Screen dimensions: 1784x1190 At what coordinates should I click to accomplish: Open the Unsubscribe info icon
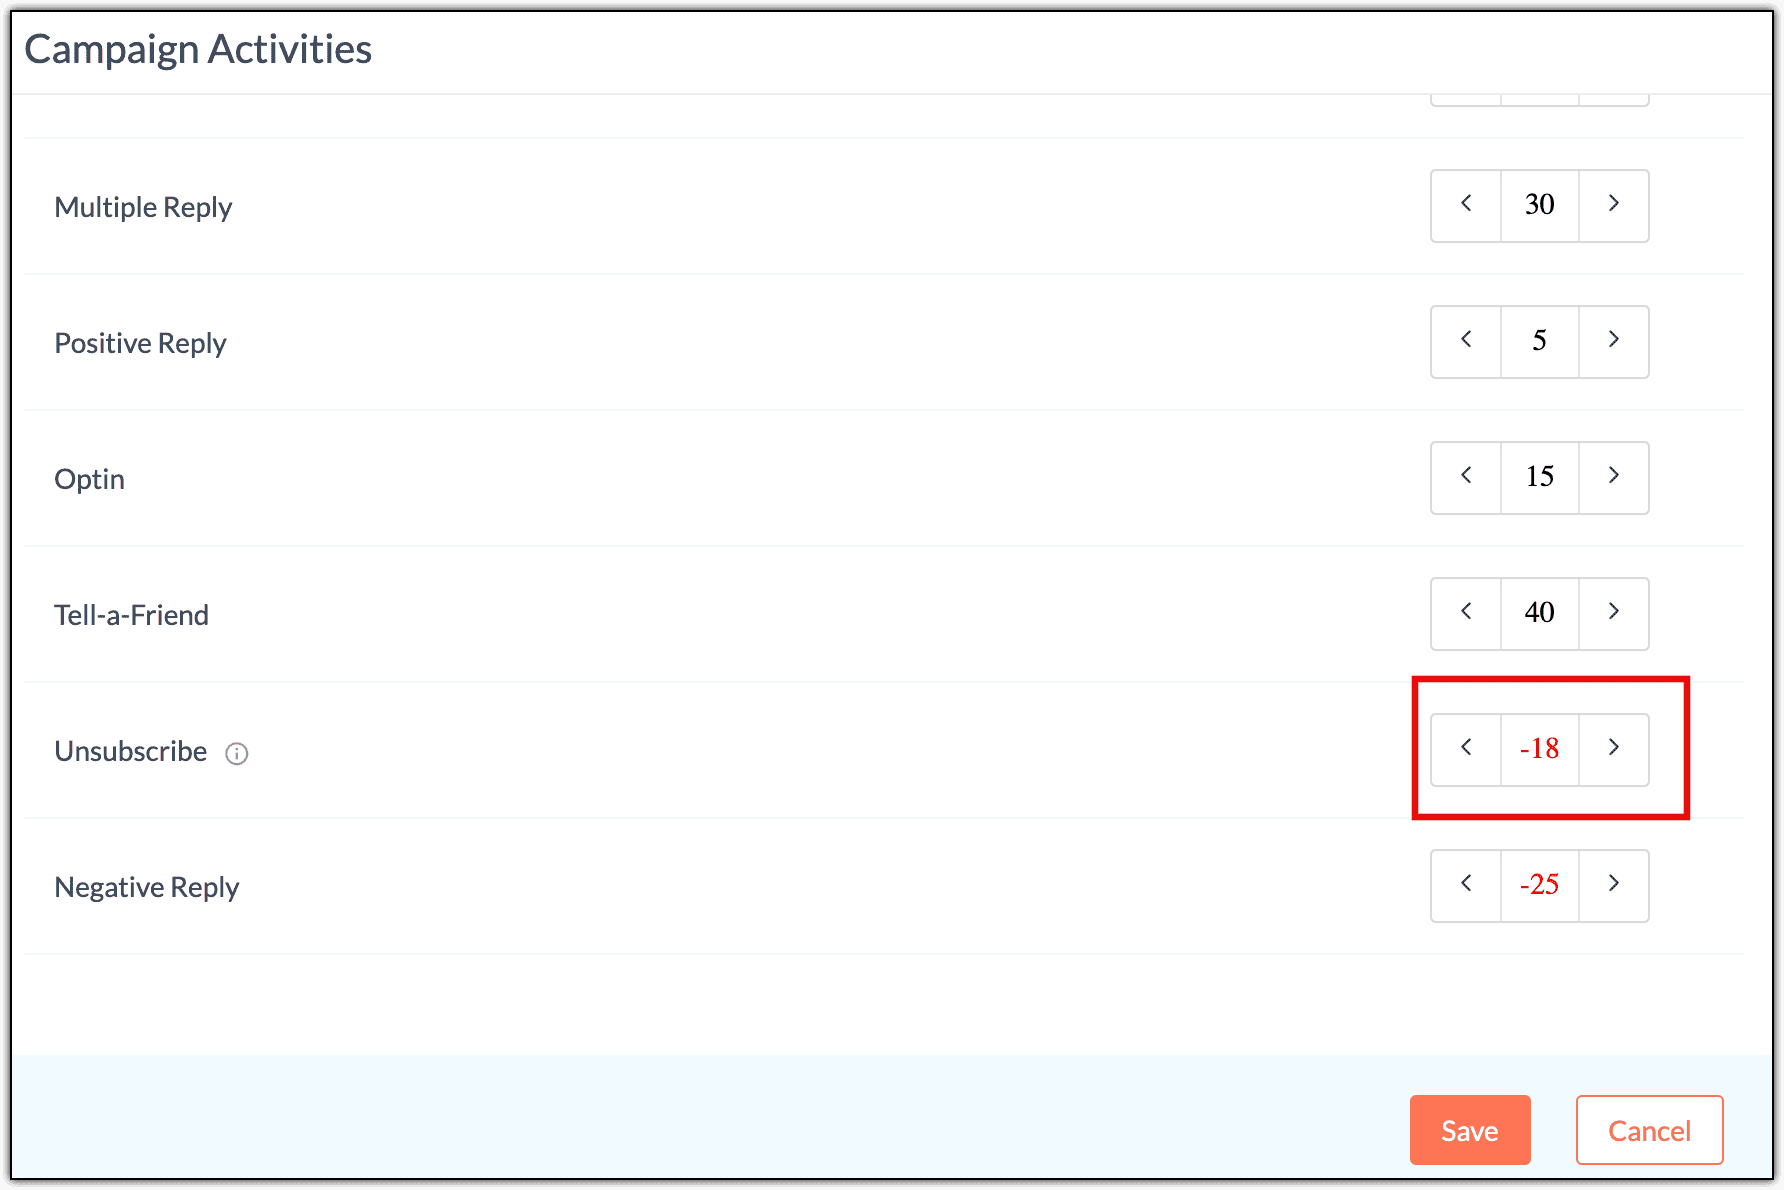(237, 753)
